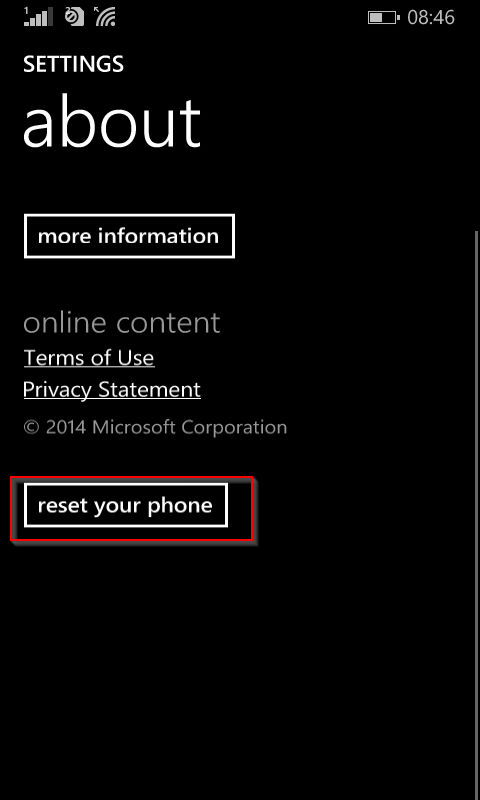This screenshot has height=800, width=480.
Task: Tap the SIM slot number 1 indicator
Action: 26,10
